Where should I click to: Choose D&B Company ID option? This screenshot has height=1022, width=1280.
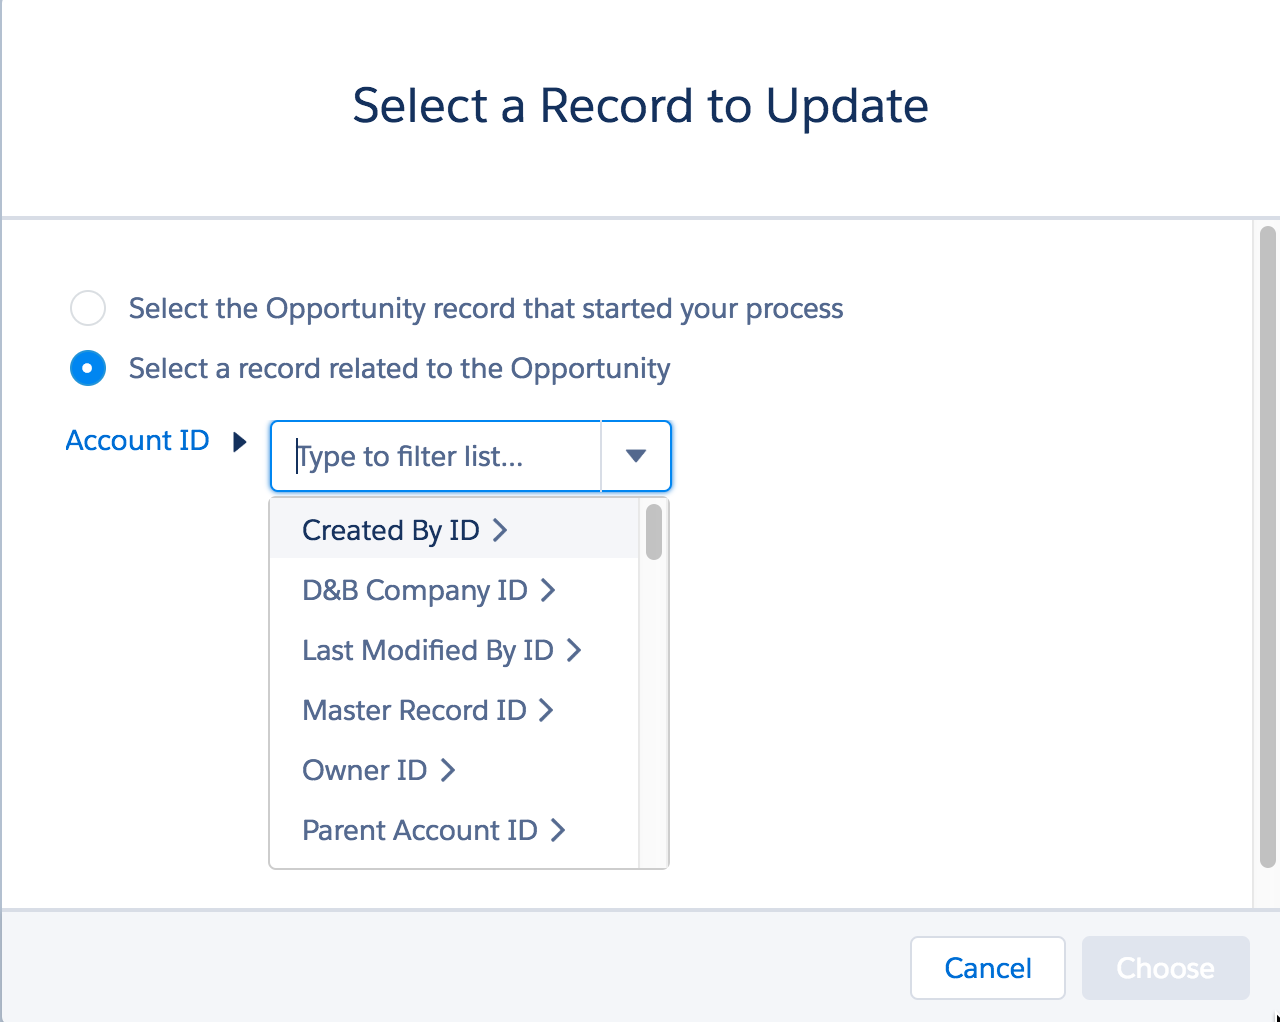pyautogui.click(x=414, y=590)
